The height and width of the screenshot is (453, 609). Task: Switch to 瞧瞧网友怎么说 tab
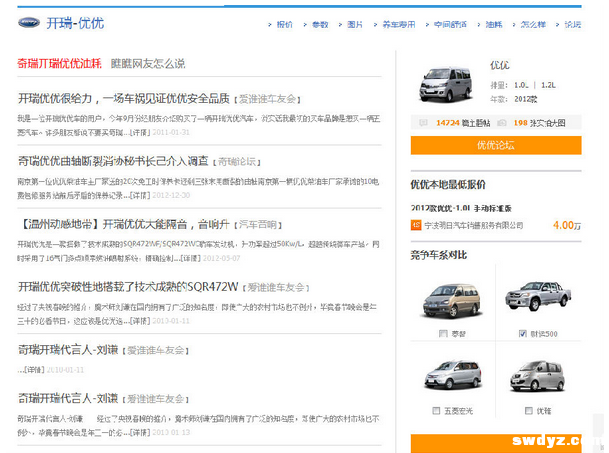[147, 64]
